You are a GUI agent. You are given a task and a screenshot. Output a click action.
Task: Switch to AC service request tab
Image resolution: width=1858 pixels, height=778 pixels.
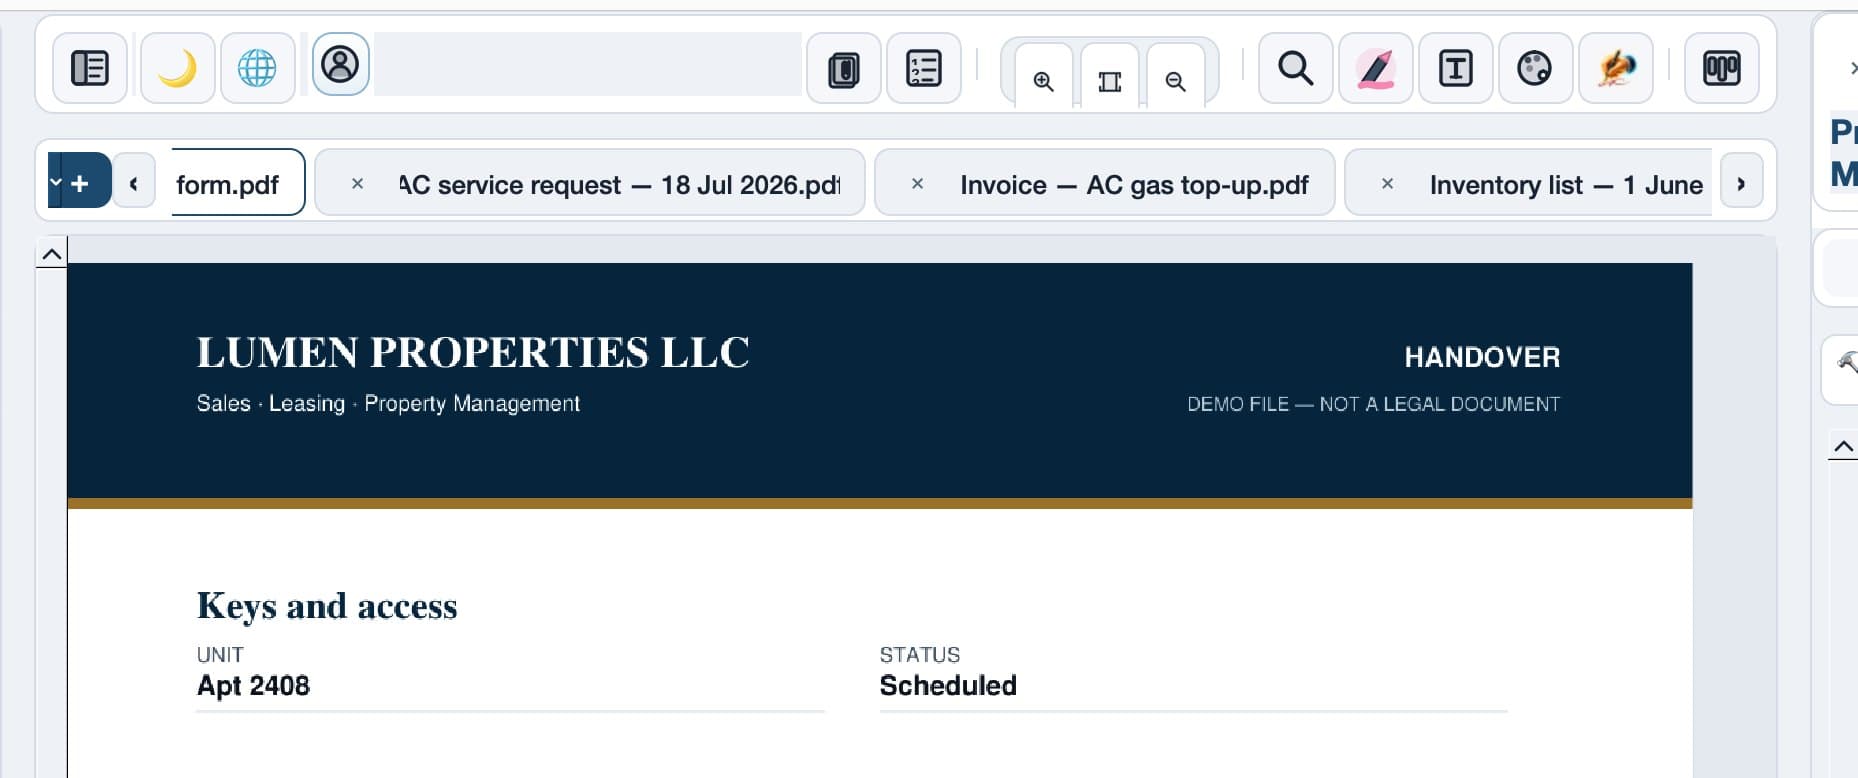point(620,185)
